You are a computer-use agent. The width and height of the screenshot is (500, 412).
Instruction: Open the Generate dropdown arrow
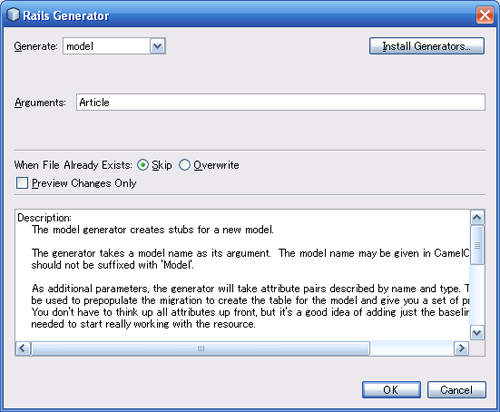click(157, 46)
